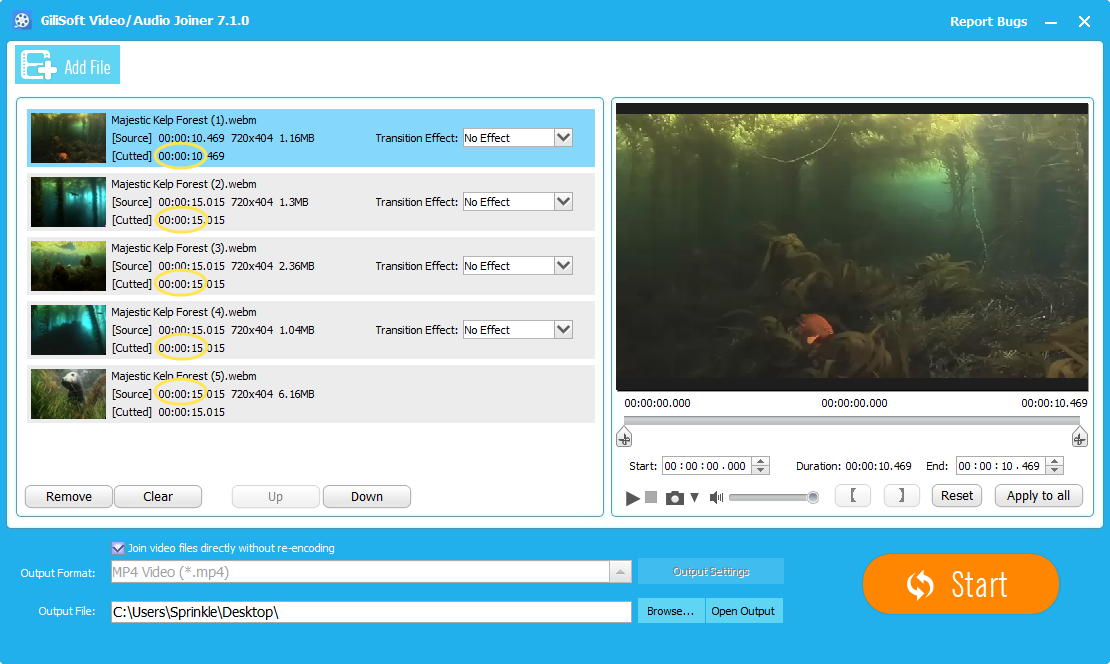Click the video preview area

(852, 247)
